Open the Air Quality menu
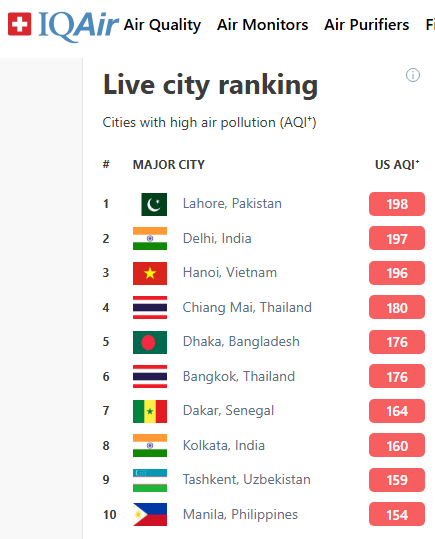435x539 pixels. pyautogui.click(x=162, y=25)
